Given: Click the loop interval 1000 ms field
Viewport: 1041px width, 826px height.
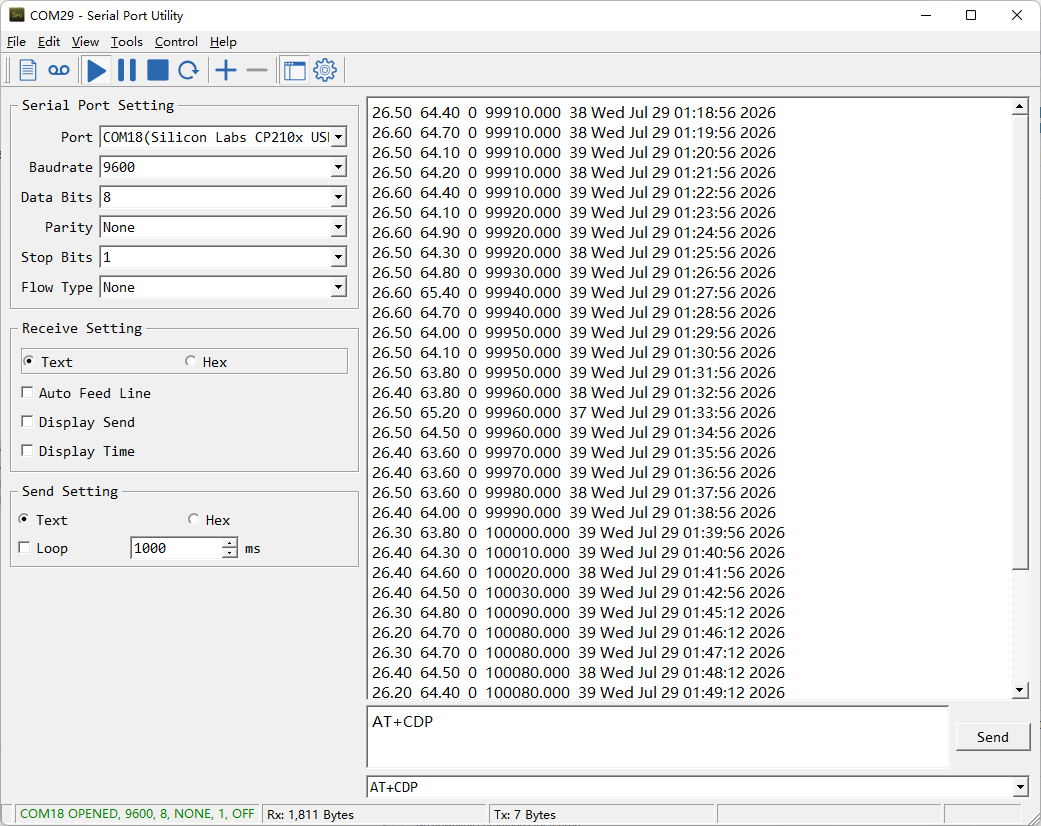Looking at the screenshot, I should tap(176, 548).
